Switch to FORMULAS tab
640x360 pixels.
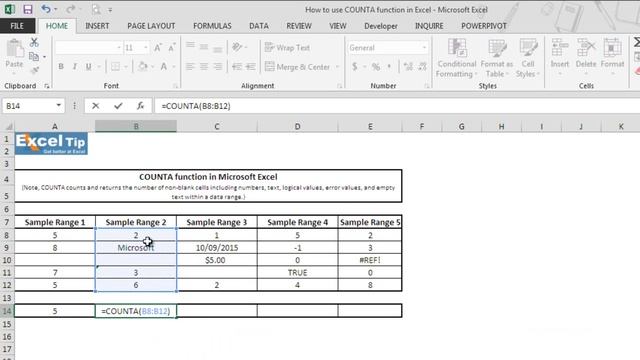pos(212,26)
